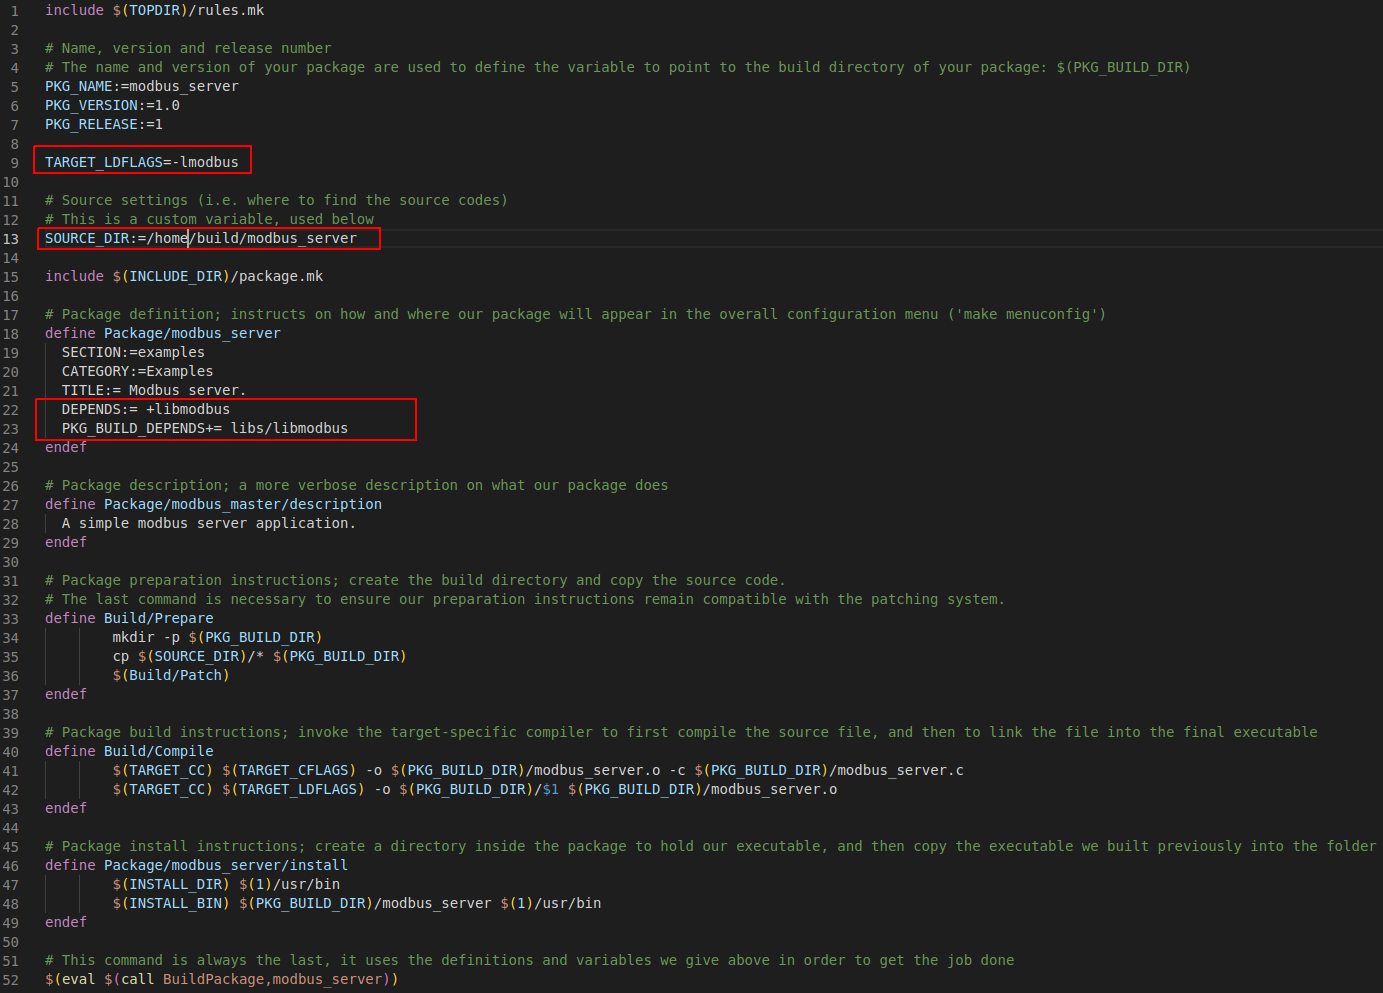
Task: Click the '$(INSTALL_BIN)' command on line 48
Action: [x=357, y=903]
